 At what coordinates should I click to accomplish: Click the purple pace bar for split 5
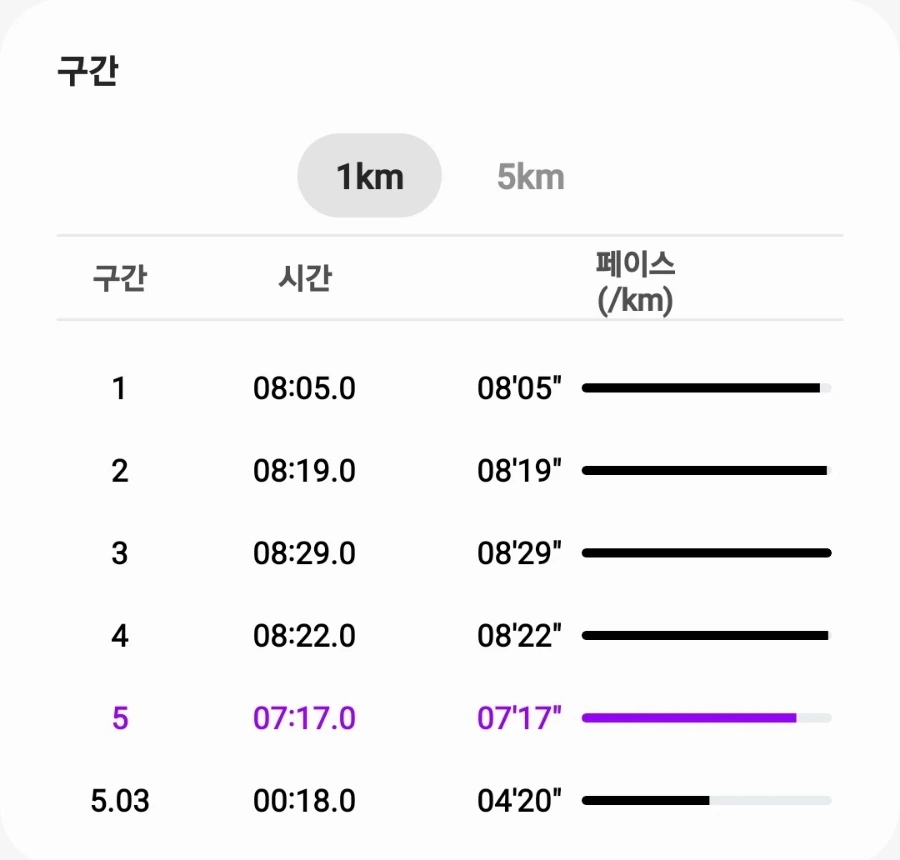tap(690, 717)
